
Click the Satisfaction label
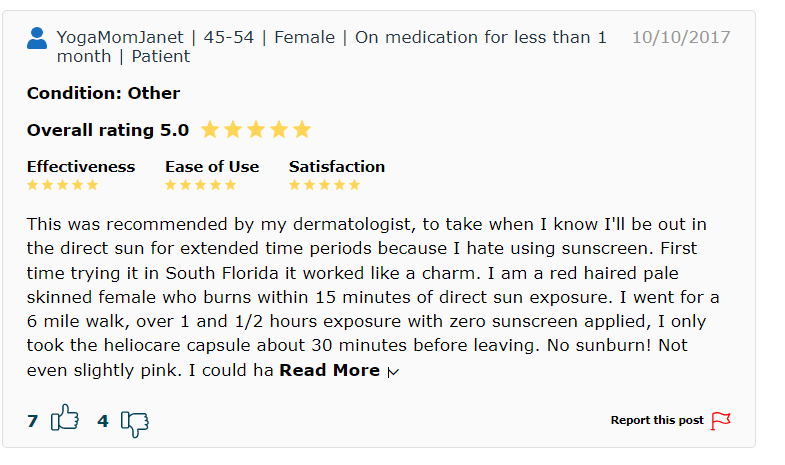coord(337,167)
